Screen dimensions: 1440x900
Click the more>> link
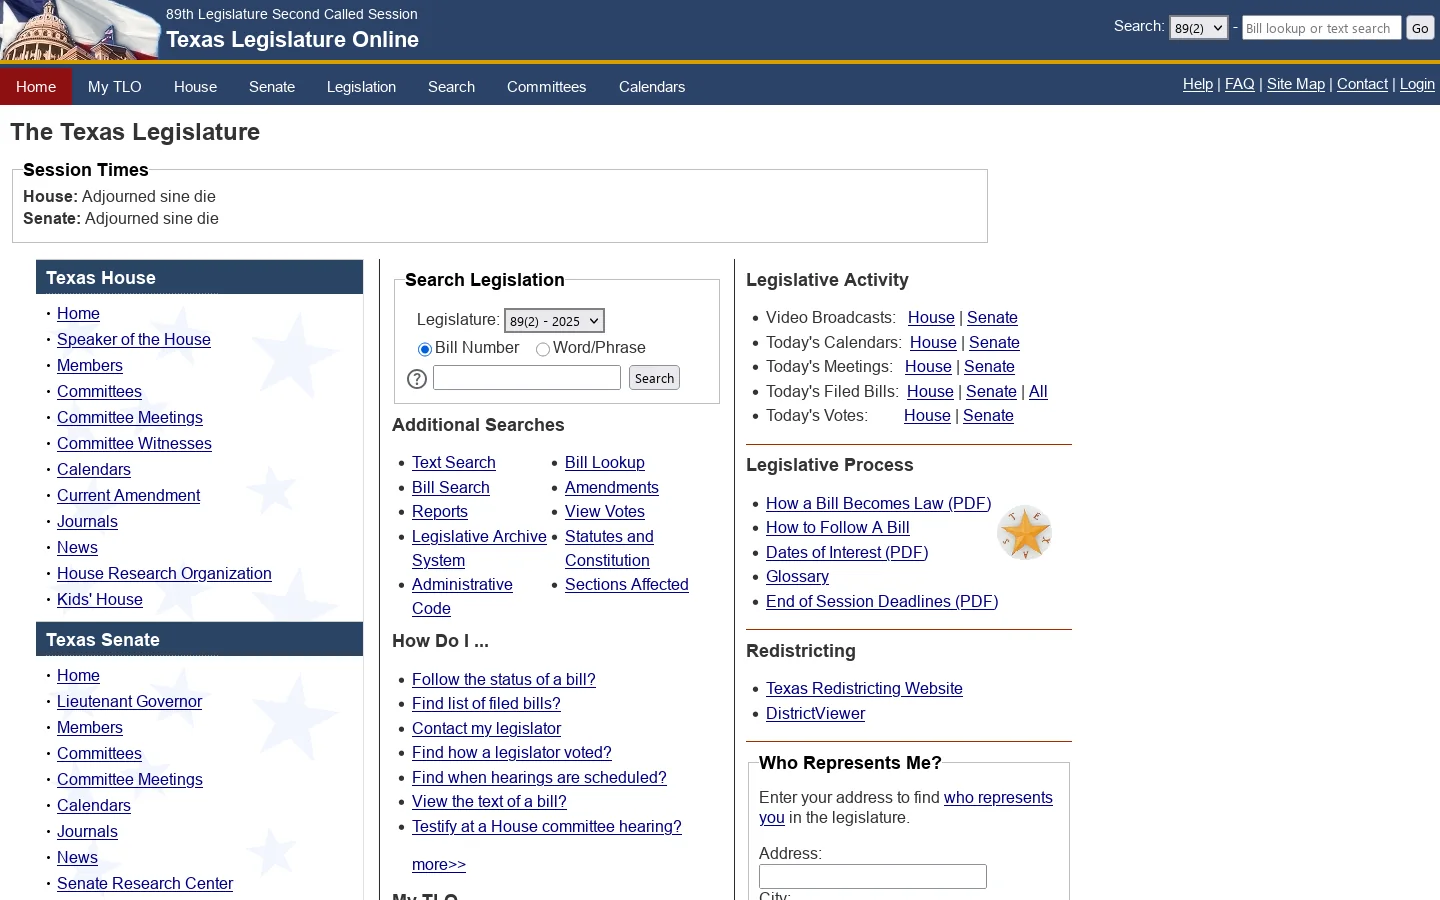pyautogui.click(x=439, y=865)
